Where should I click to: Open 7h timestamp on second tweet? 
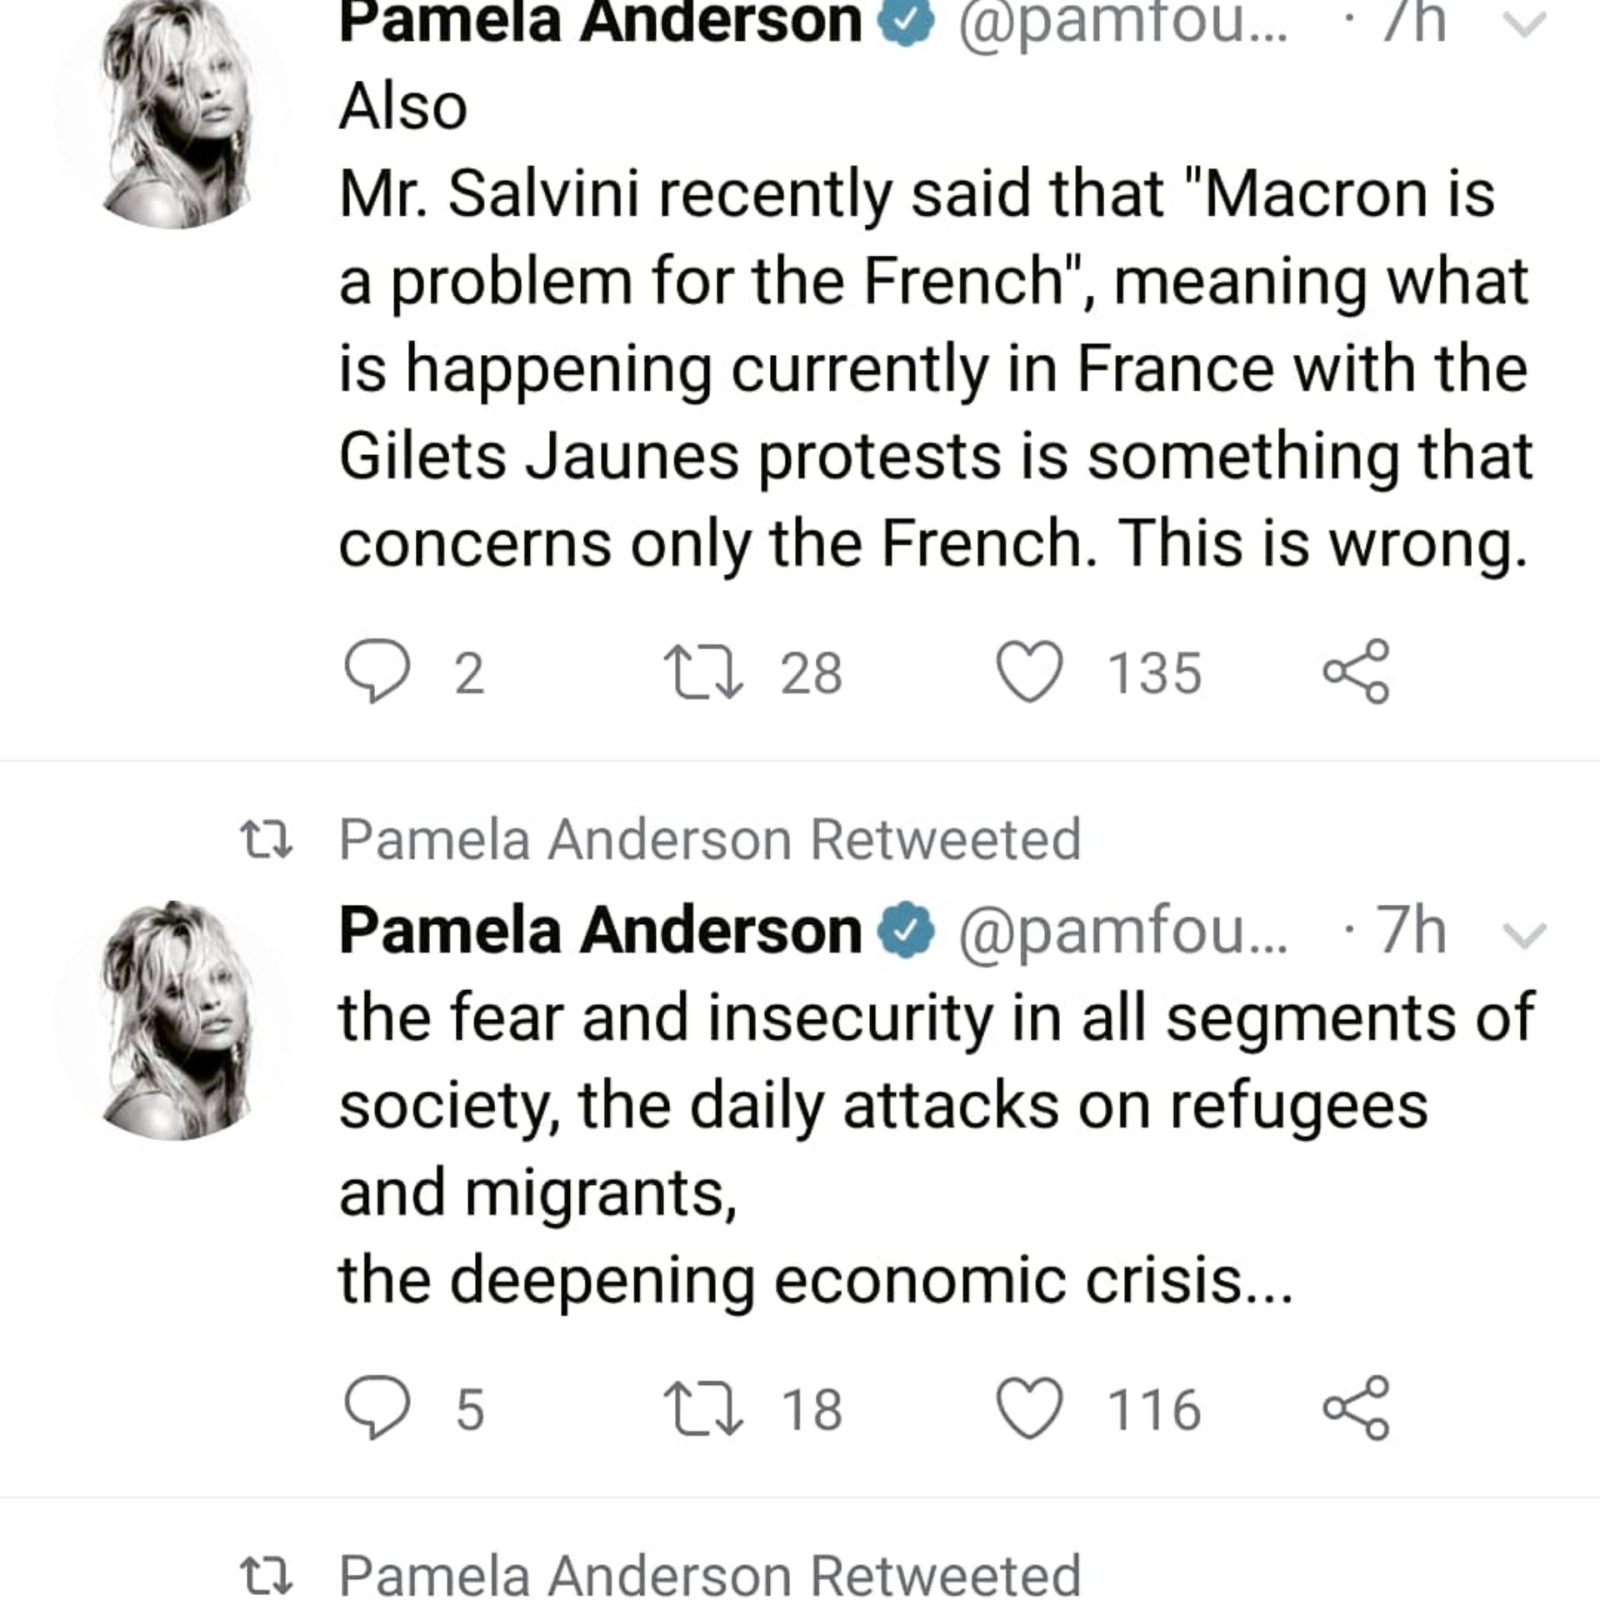(1410, 931)
